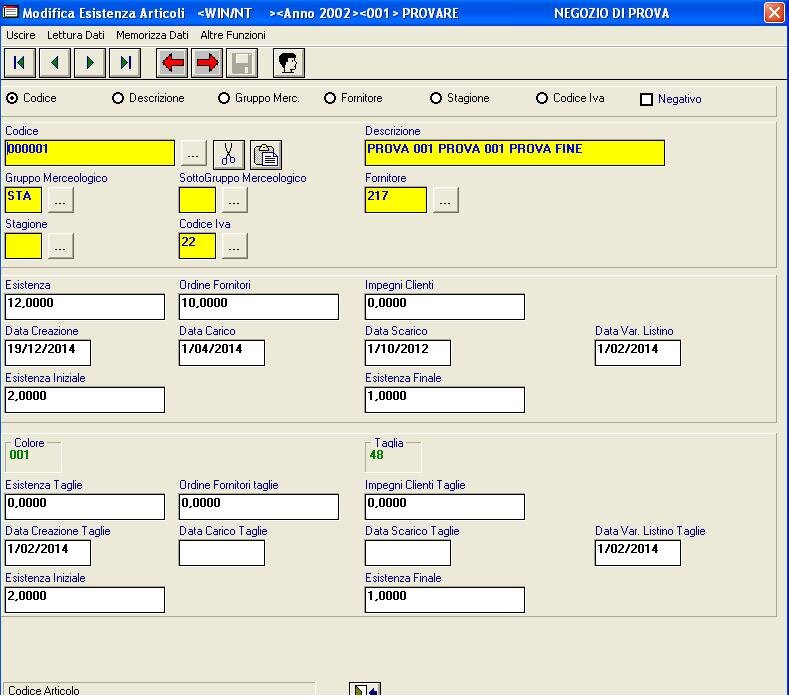The width and height of the screenshot is (789, 698).
Task: Click the Esistenza input field
Action: pos(85,306)
